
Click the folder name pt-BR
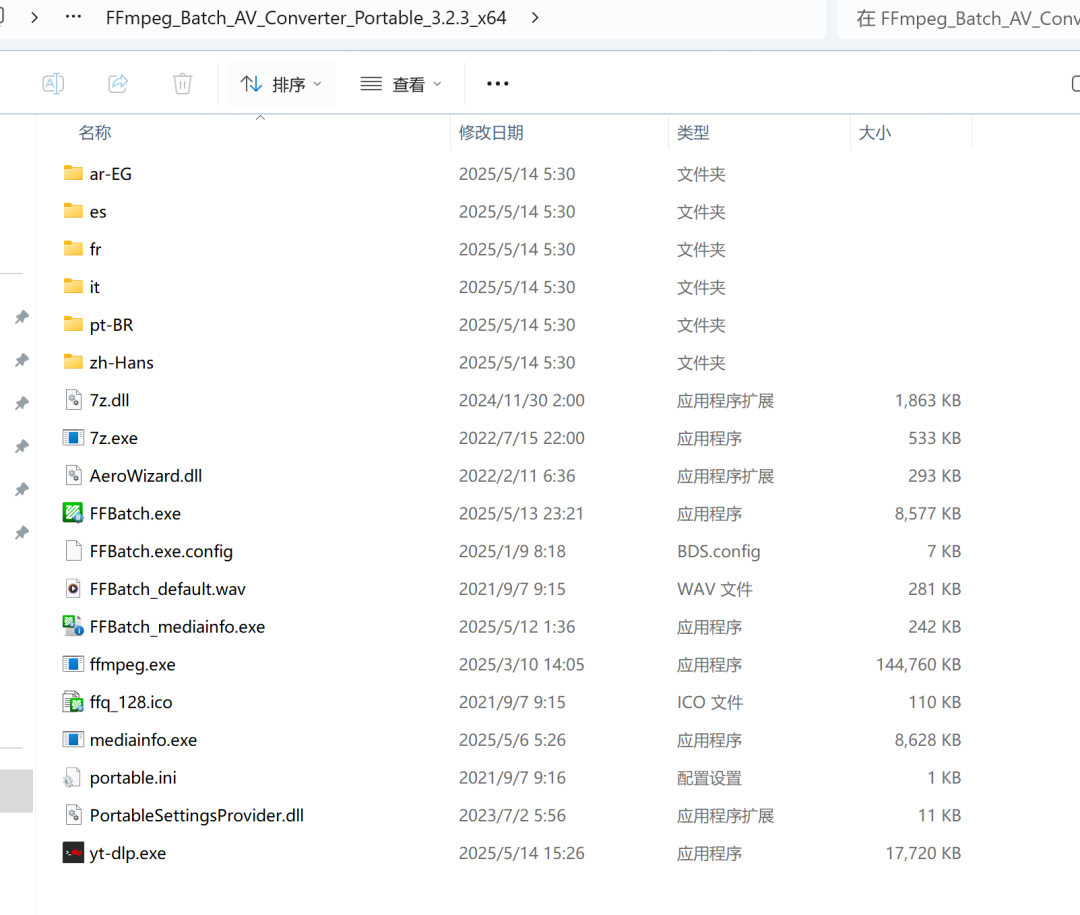[112, 325]
